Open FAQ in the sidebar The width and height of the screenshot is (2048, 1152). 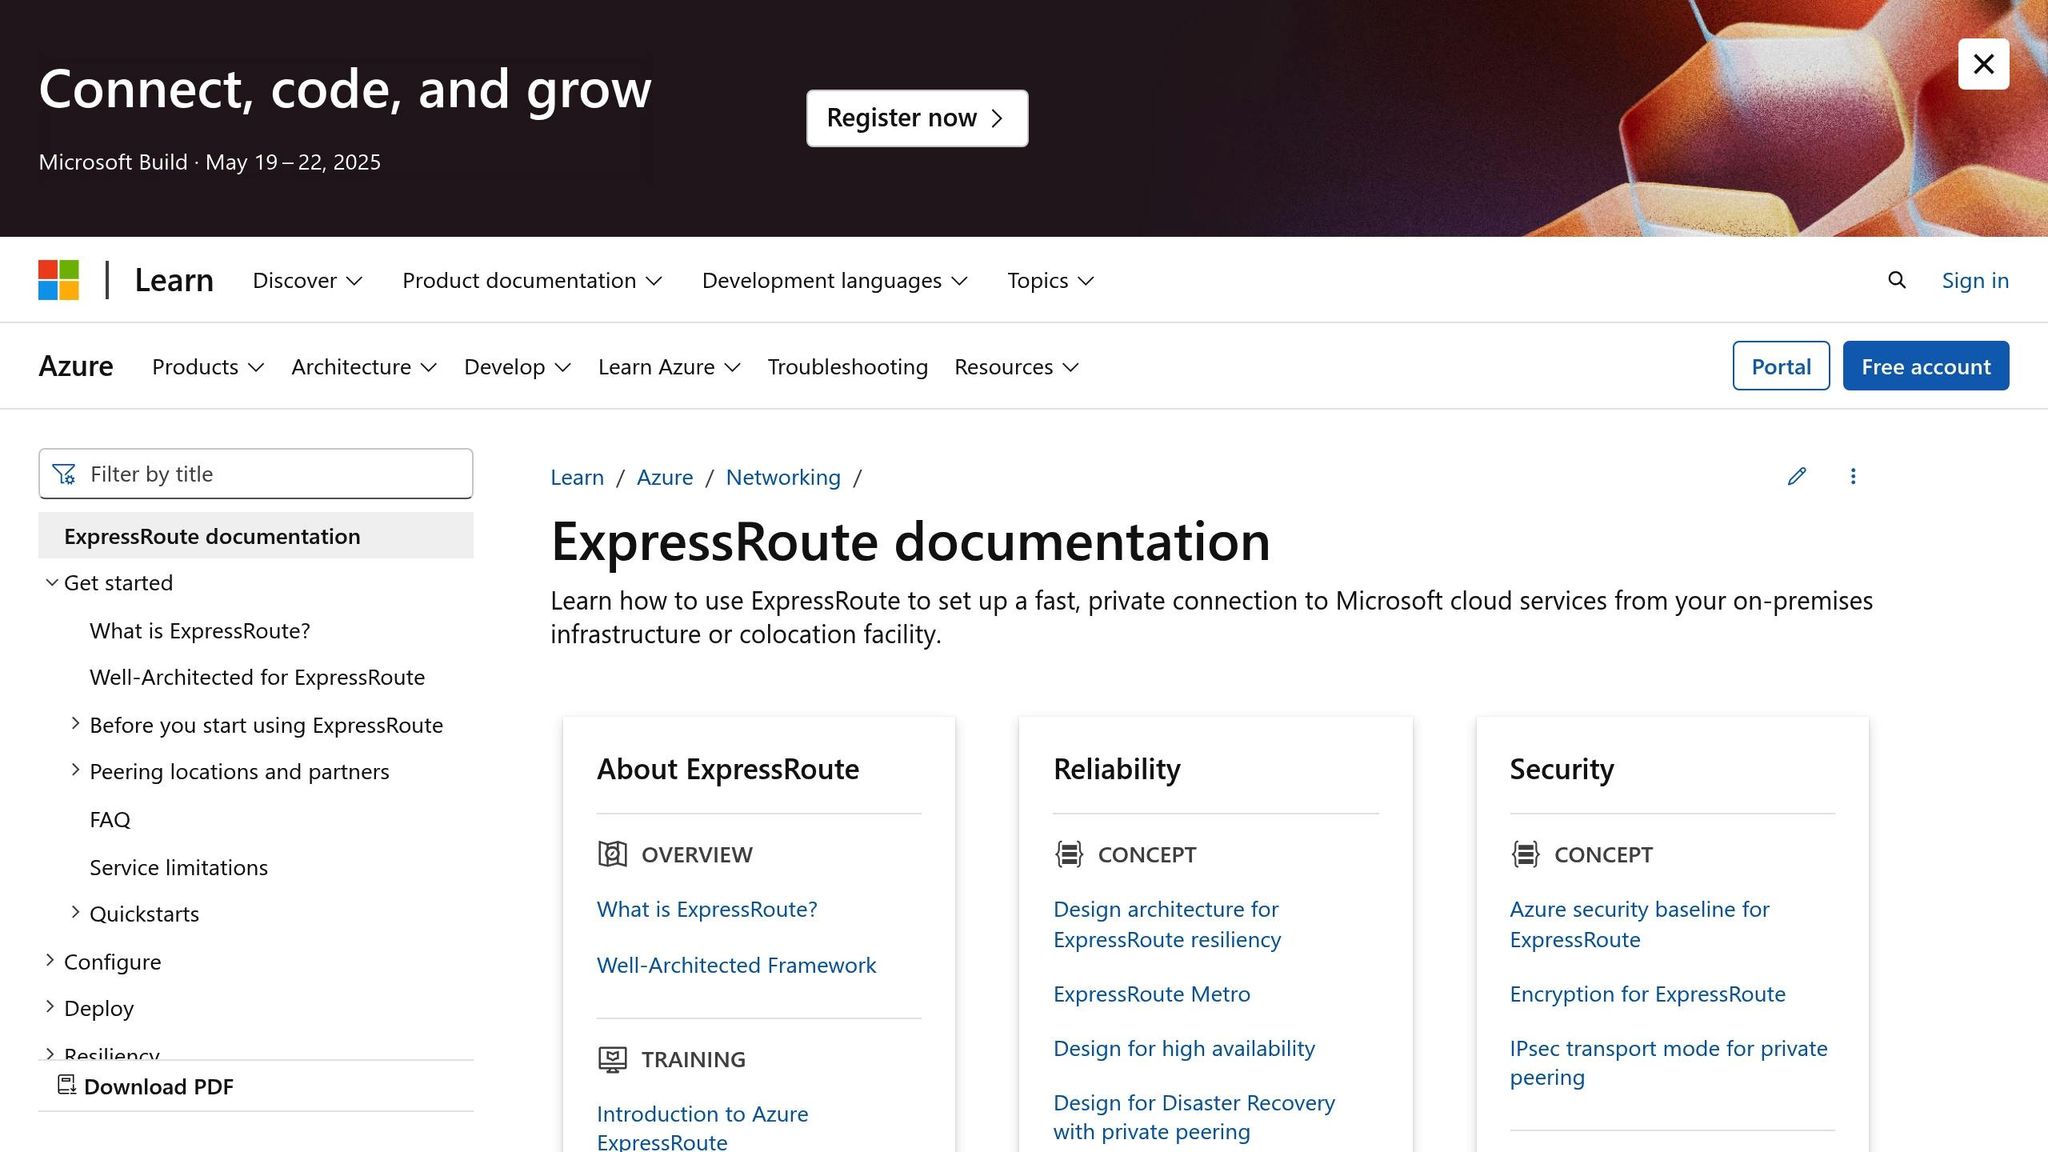tap(110, 820)
